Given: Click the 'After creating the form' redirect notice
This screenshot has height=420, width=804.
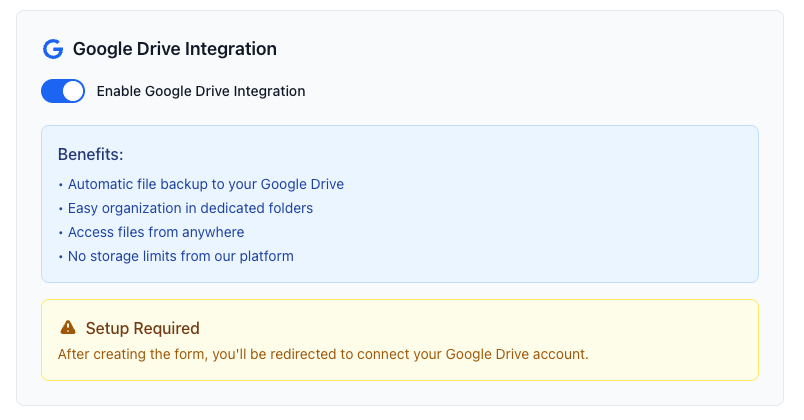Looking at the screenshot, I should pyautogui.click(x=323, y=354).
